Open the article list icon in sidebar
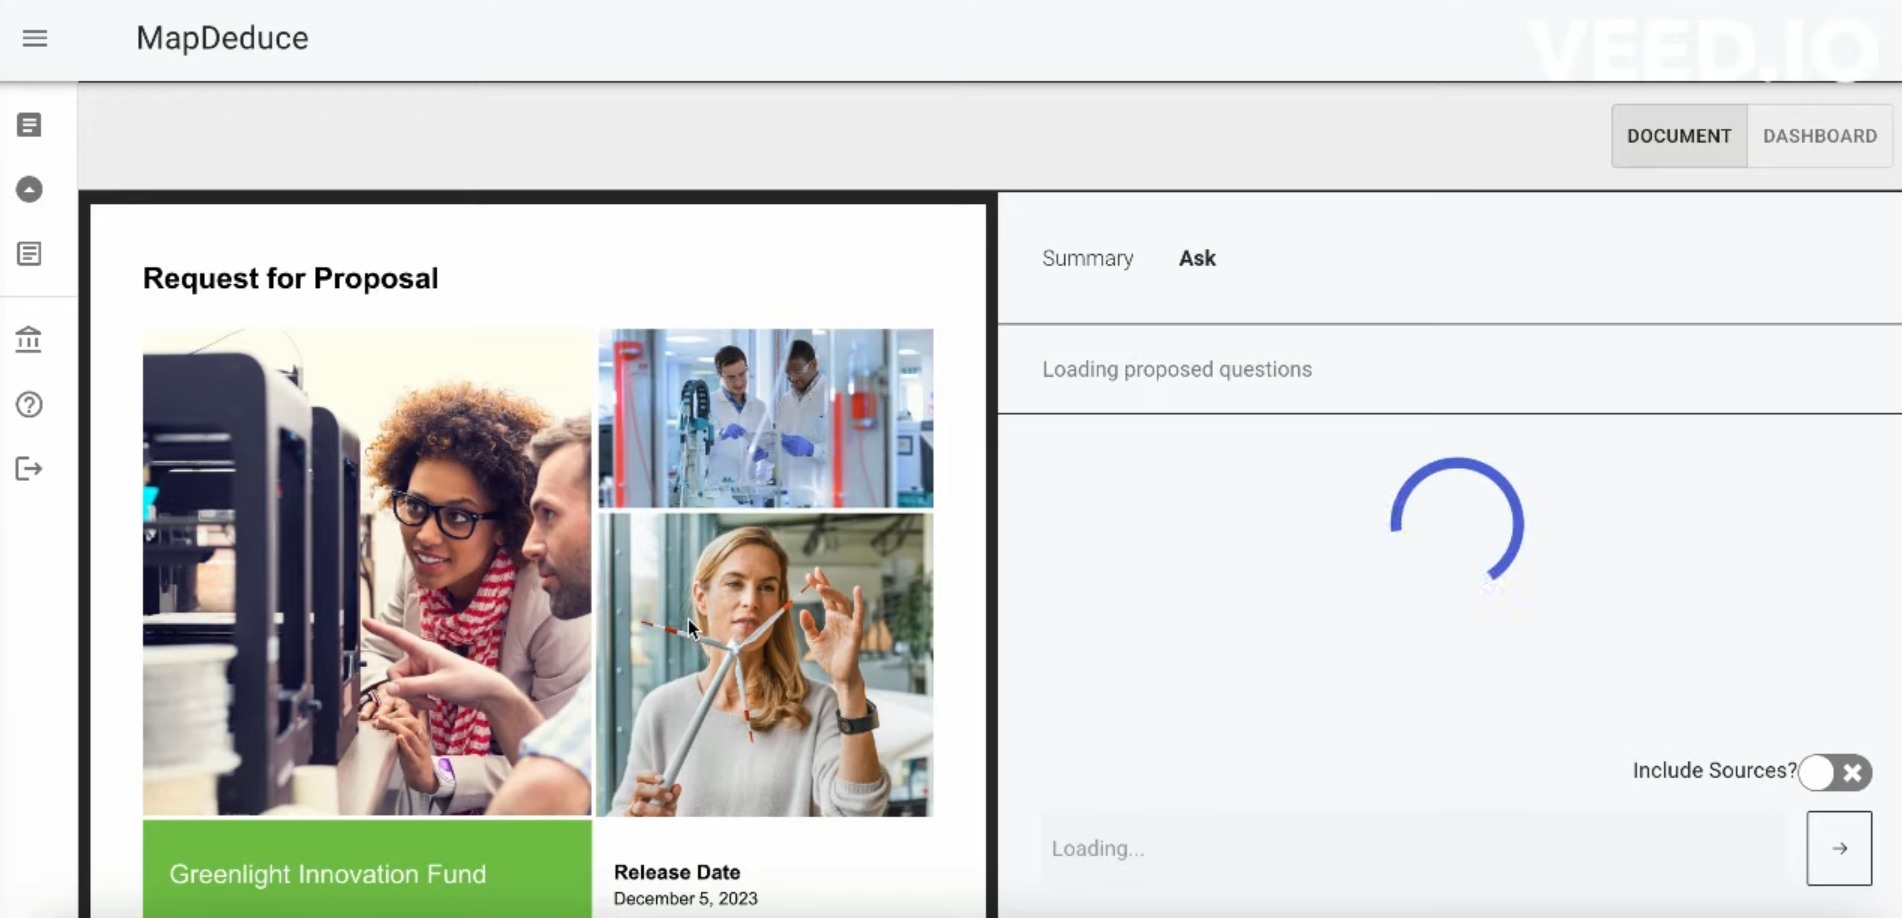Screen dimensions: 1902x918 [29, 254]
